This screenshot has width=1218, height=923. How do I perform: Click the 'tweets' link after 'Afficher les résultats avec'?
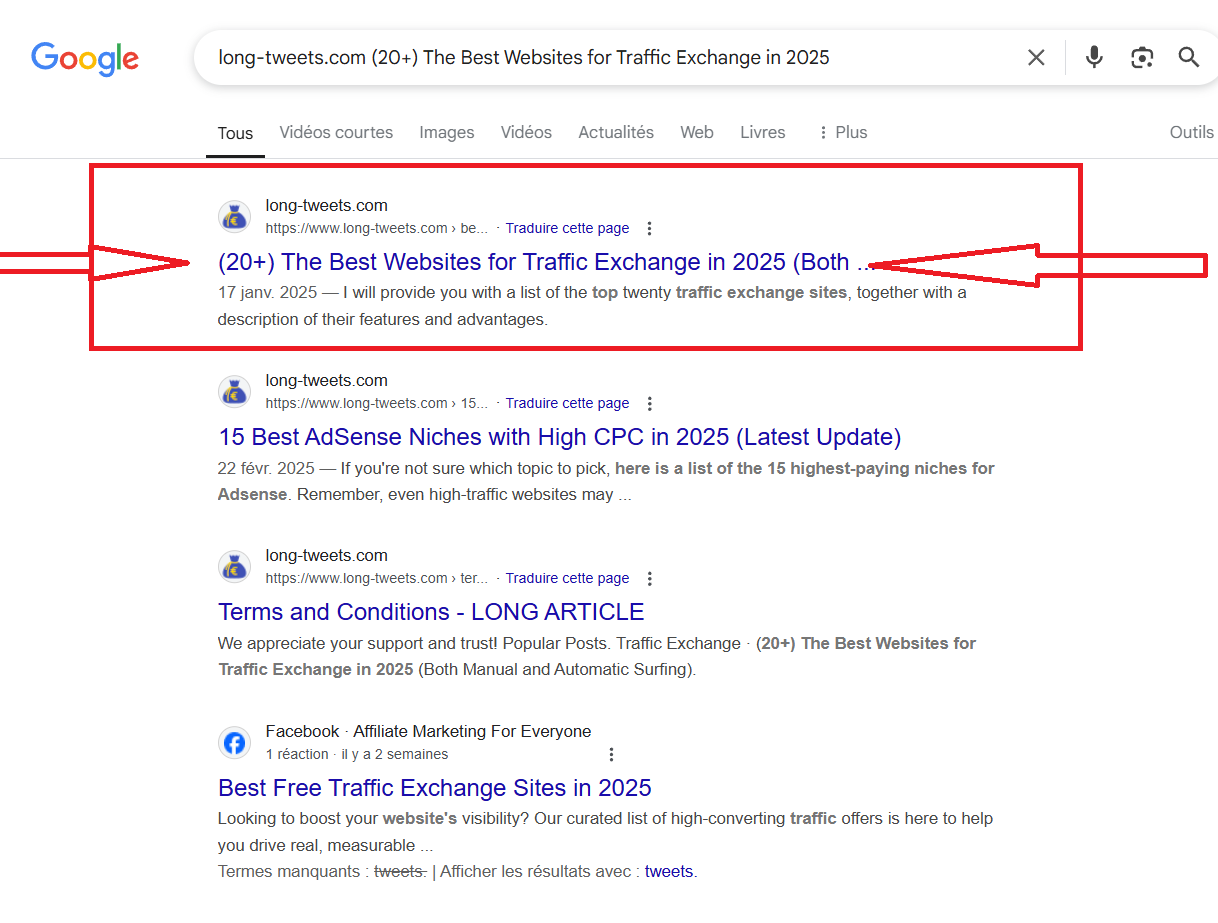669,871
